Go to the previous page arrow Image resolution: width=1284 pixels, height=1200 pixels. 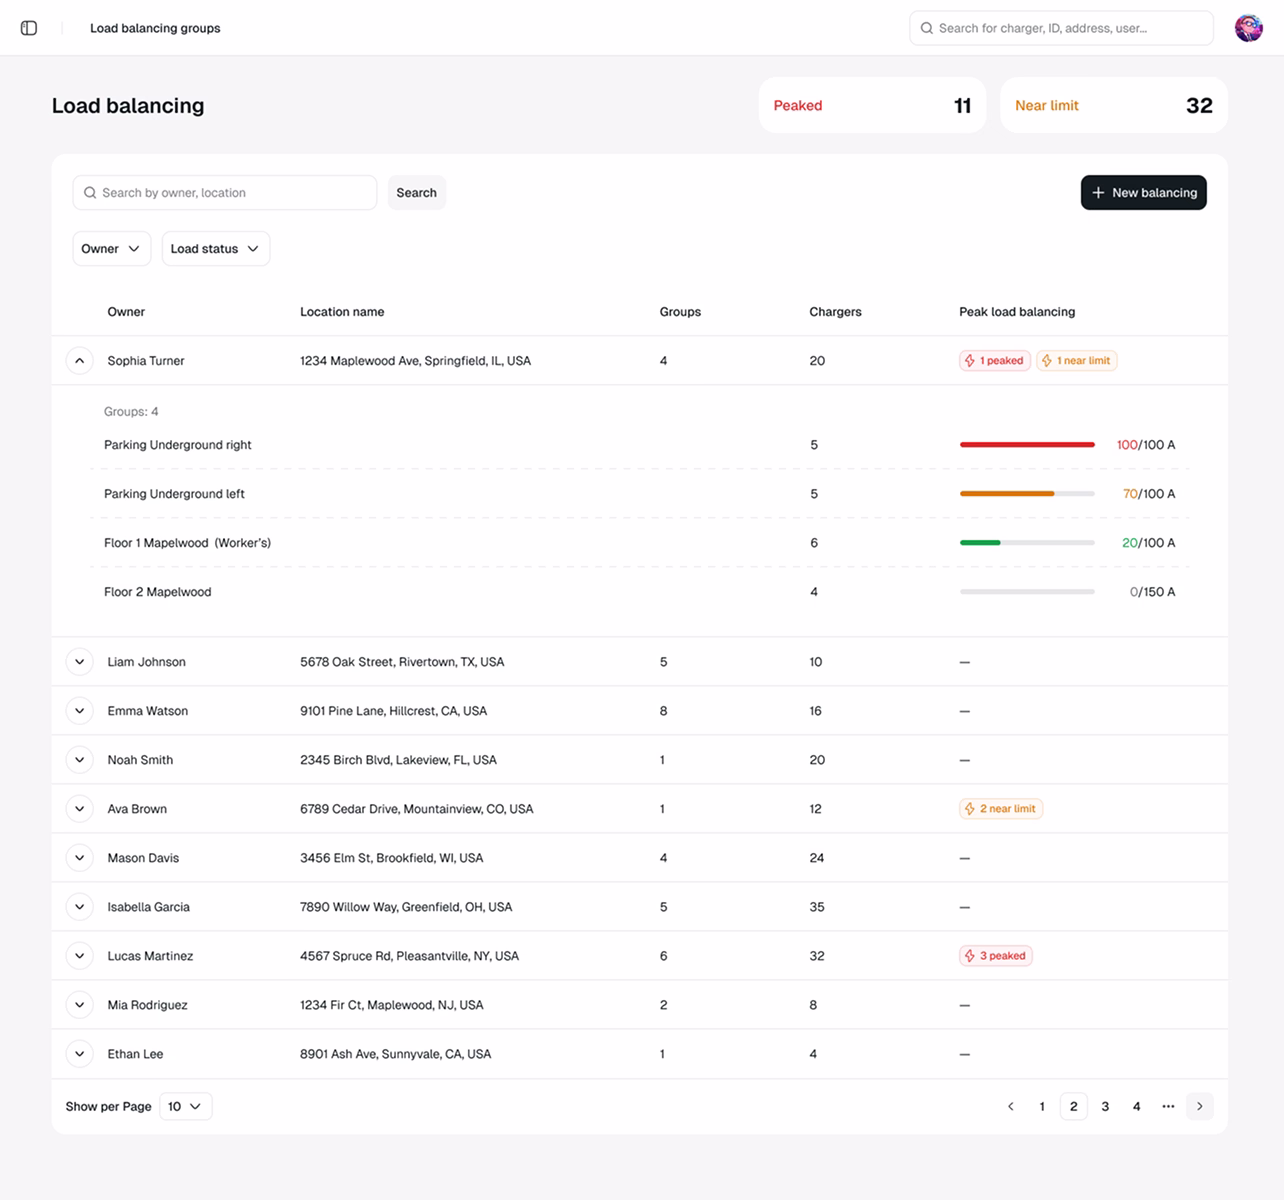[1011, 1106]
